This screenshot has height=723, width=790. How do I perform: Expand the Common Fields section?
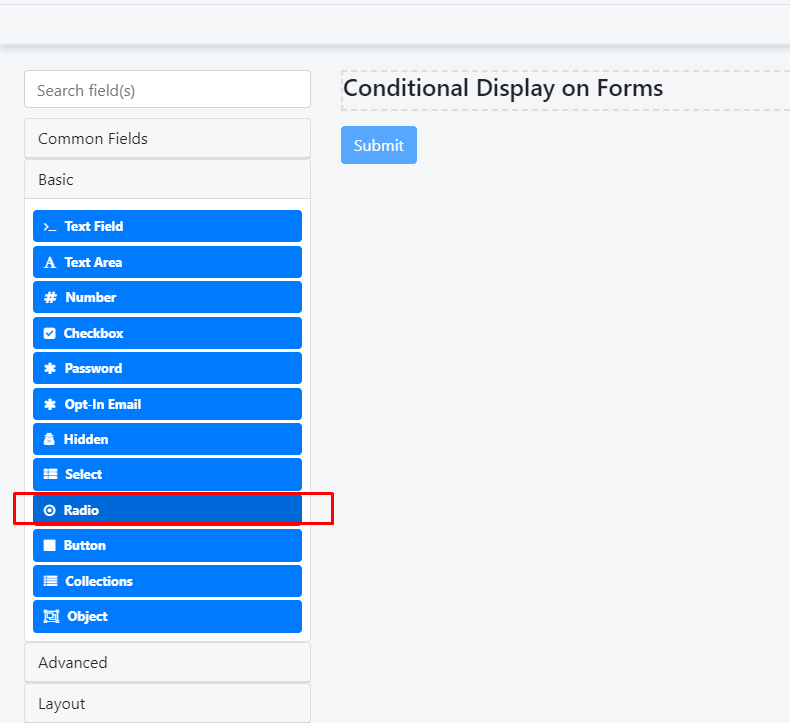coord(167,139)
